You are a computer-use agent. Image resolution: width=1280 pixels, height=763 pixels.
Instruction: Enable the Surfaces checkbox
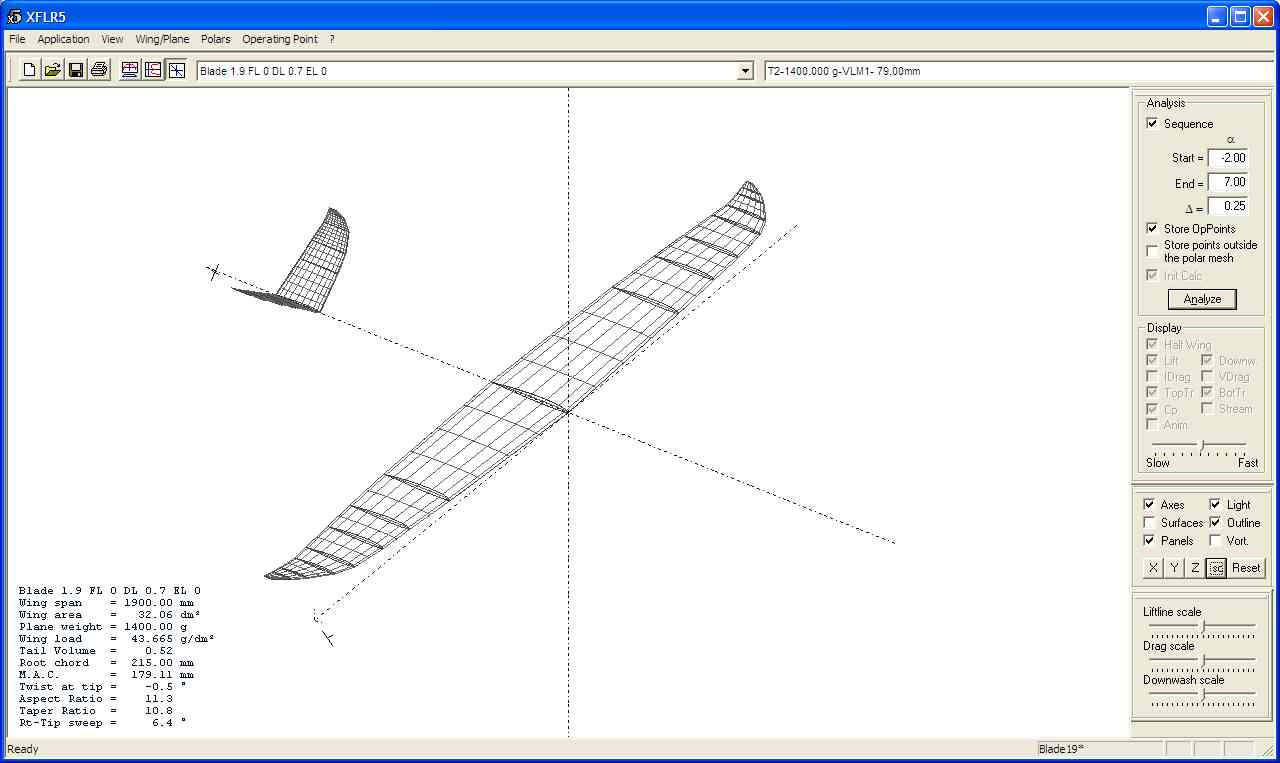tap(1150, 523)
